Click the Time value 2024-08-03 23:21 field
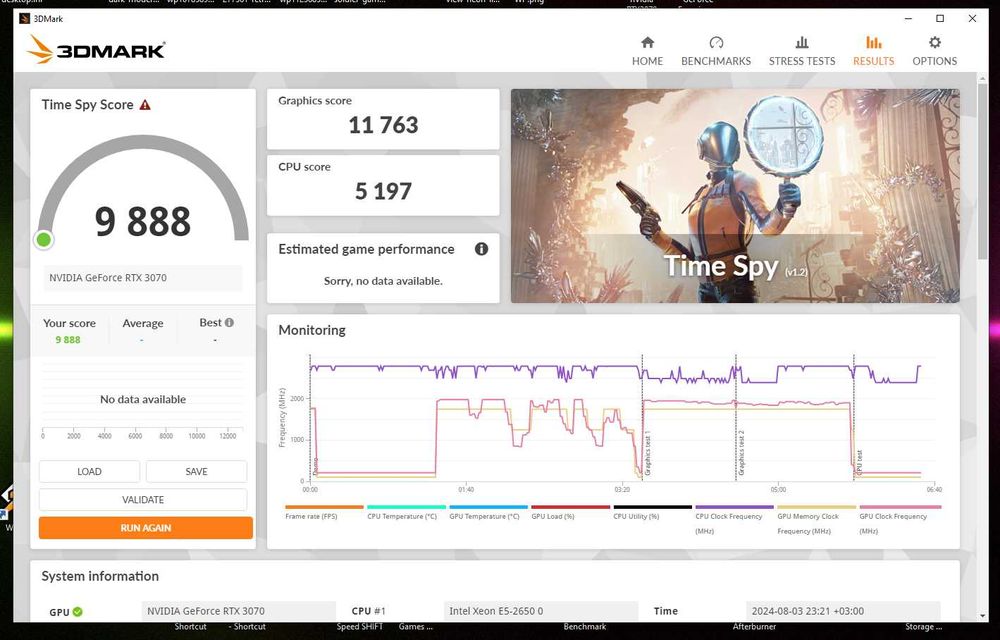 pos(843,611)
